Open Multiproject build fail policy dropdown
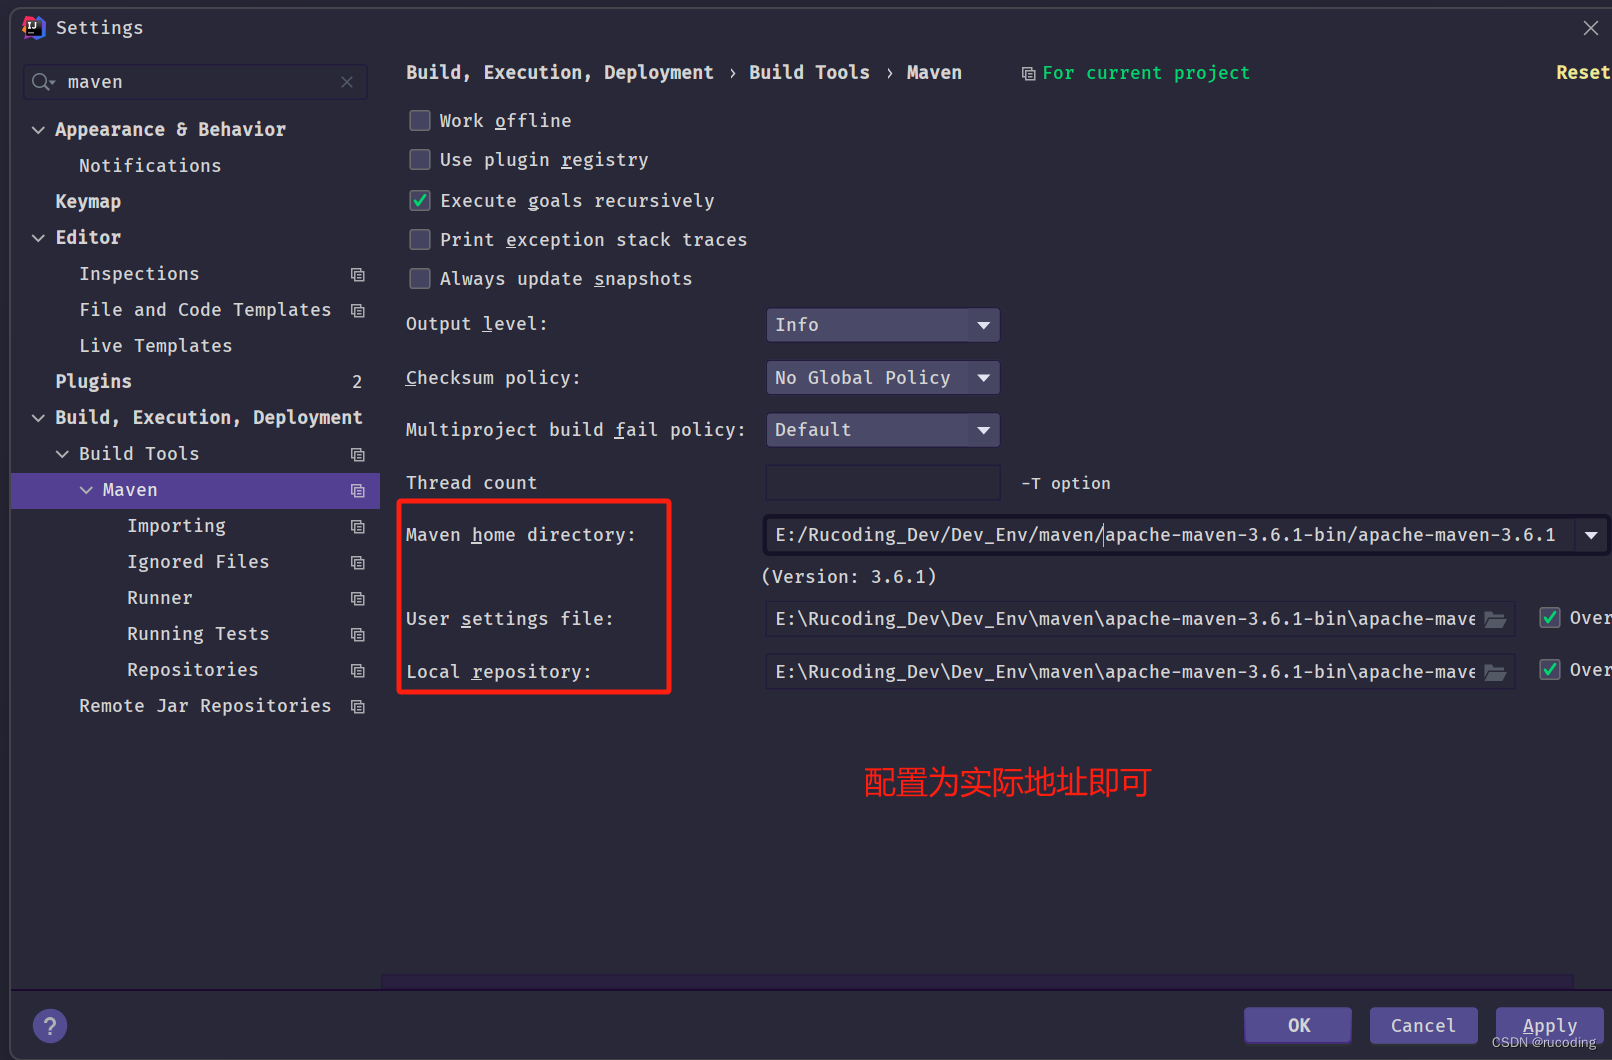Screen dimensions: 1612x1060 pos(883,430)
